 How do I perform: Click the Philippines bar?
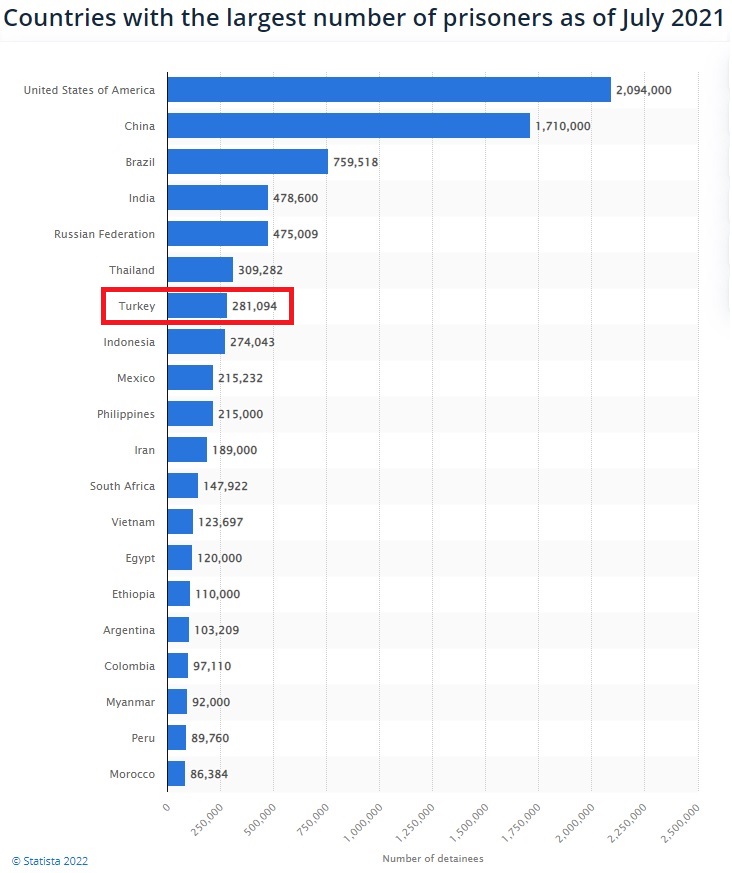coord(190,414)
